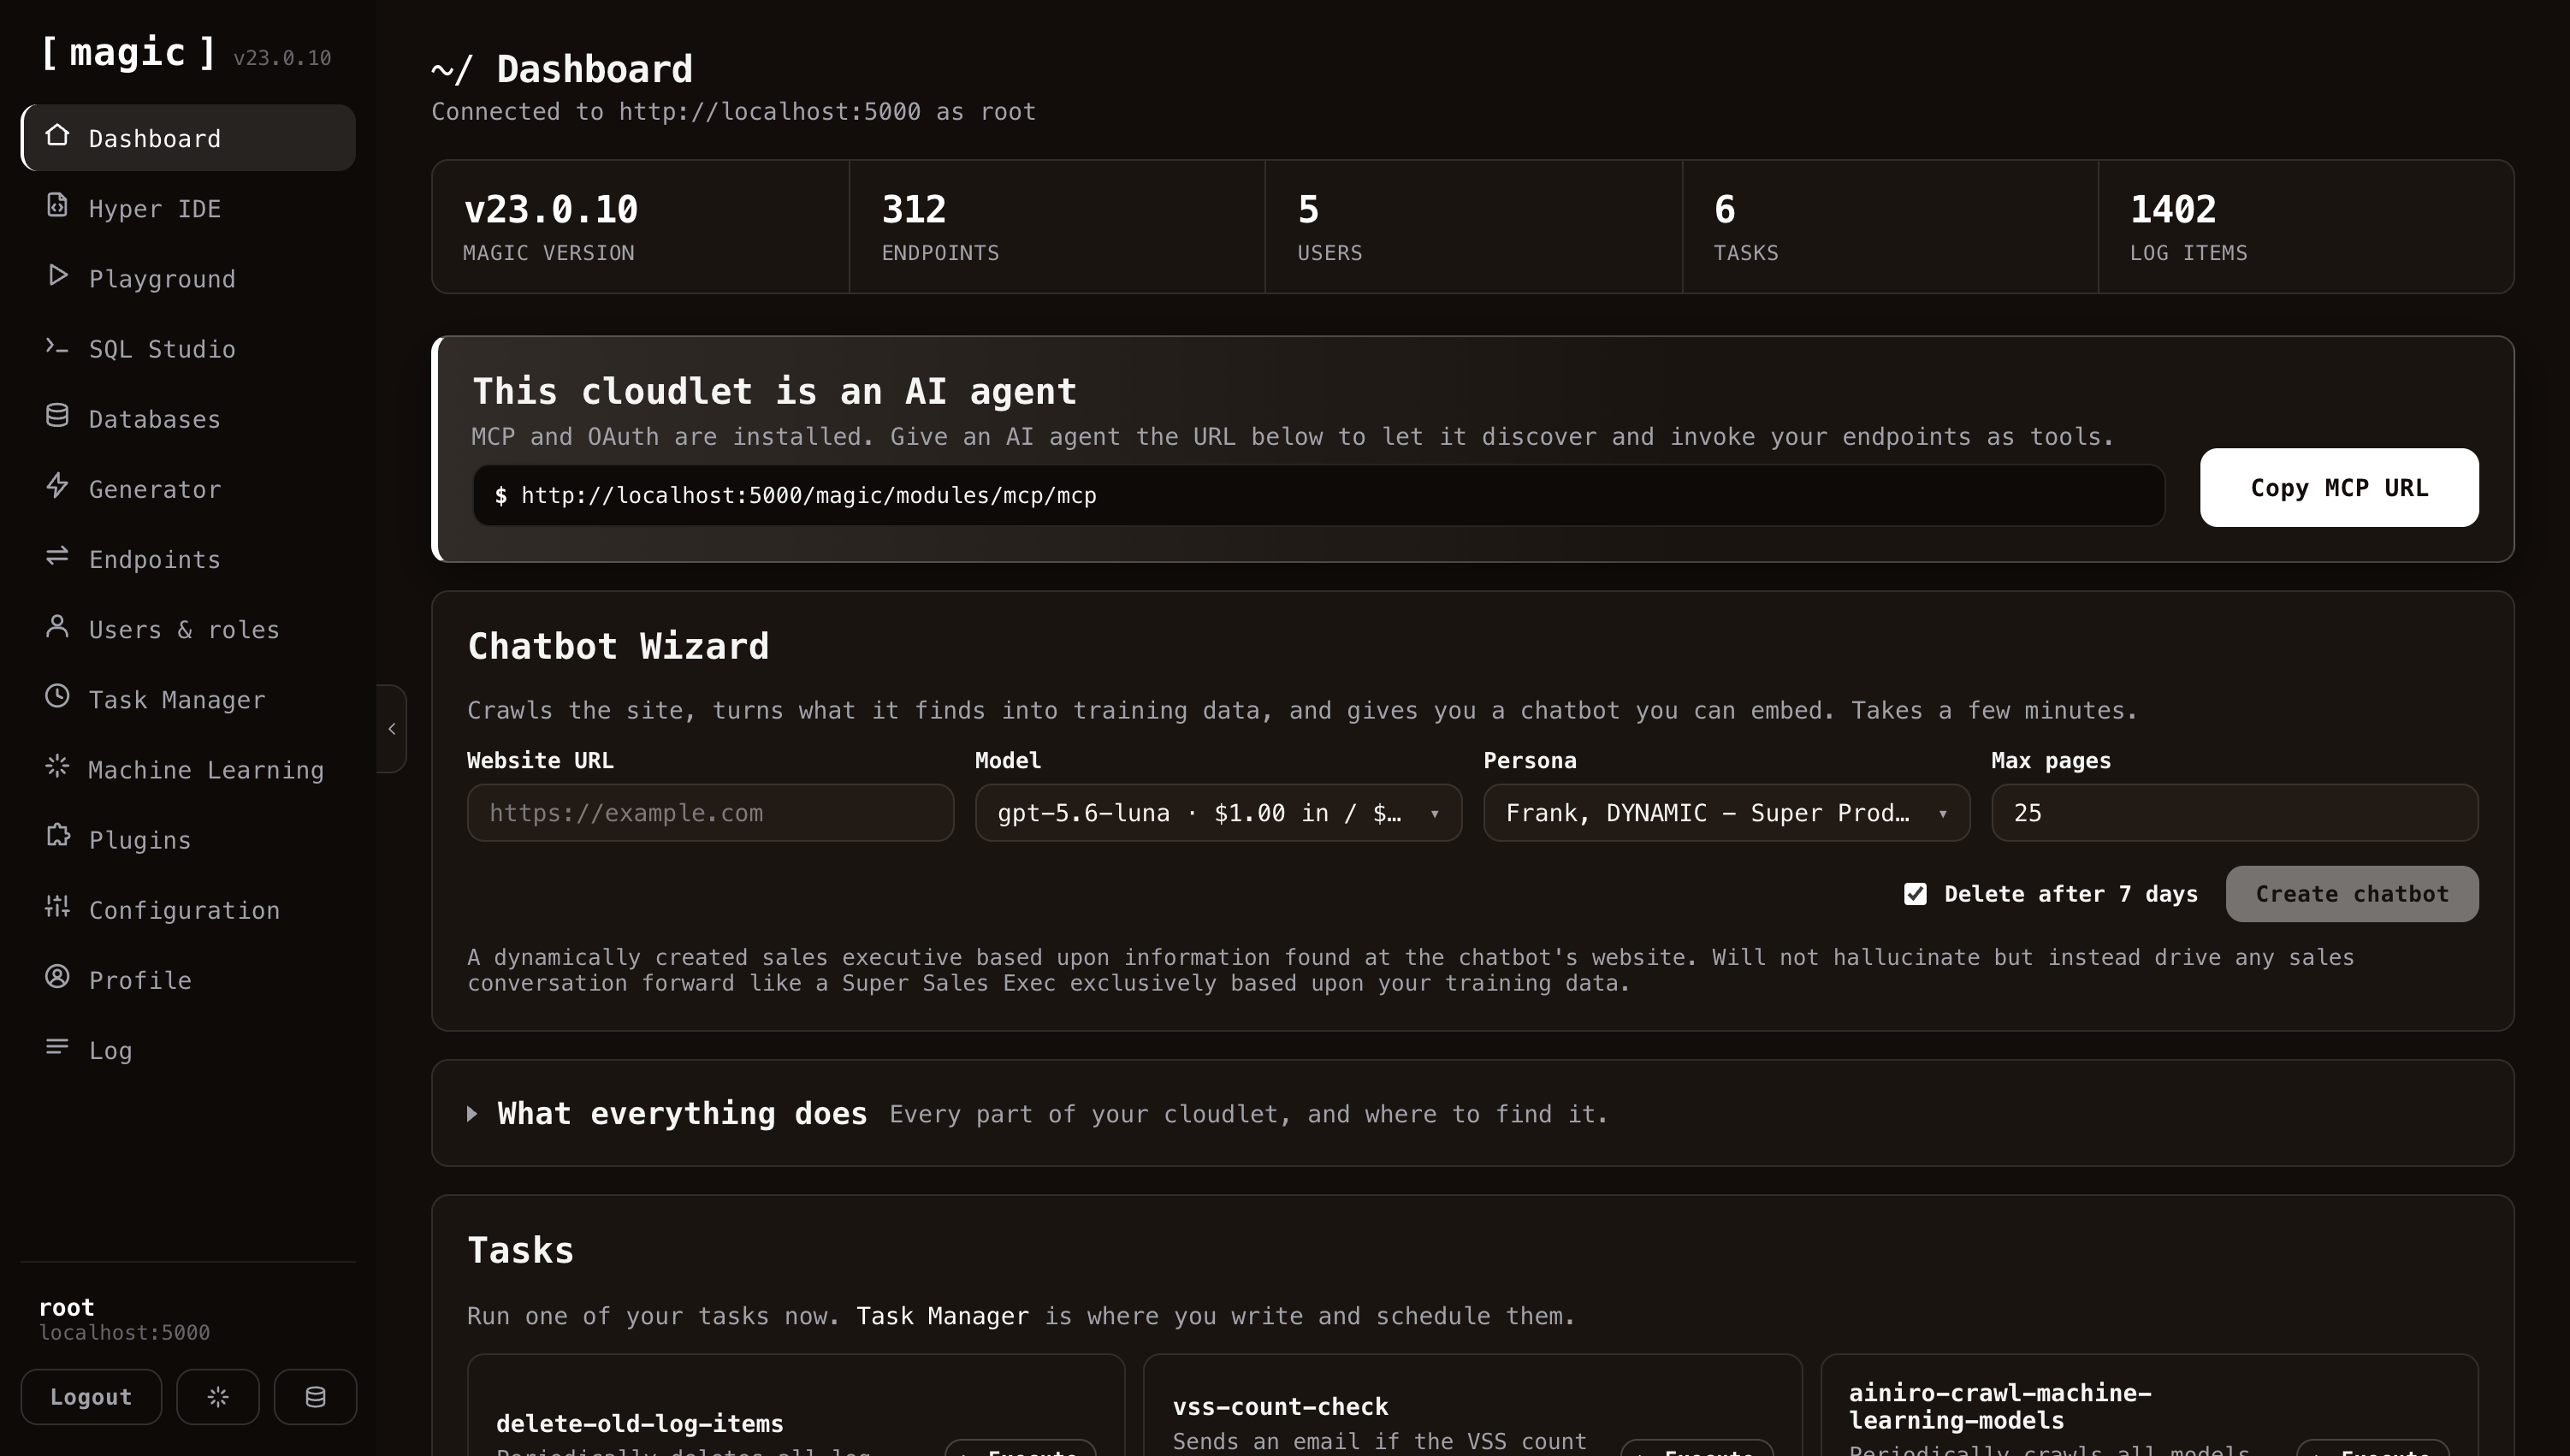Image resolution: width=2570 pixels, height=1456 pixels.
Task: Click the Chatbot Wizard heading
Action: pos(618,646)
